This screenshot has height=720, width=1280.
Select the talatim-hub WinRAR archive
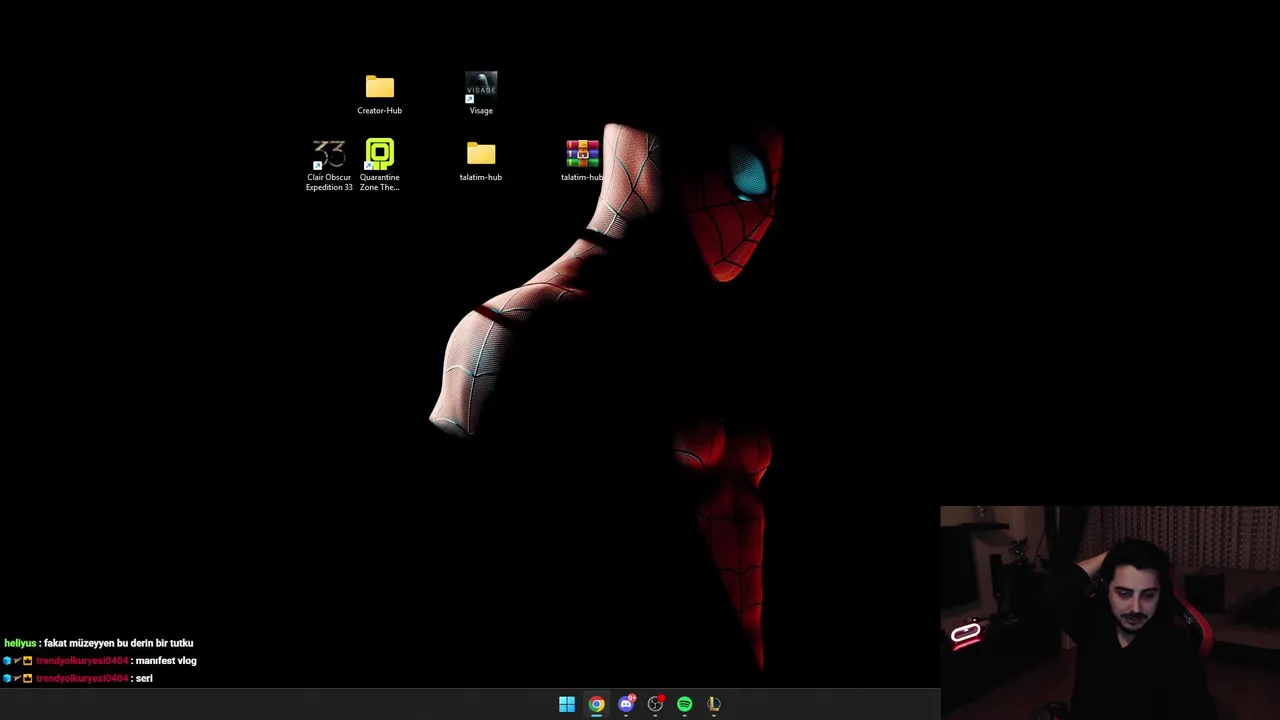582,161
